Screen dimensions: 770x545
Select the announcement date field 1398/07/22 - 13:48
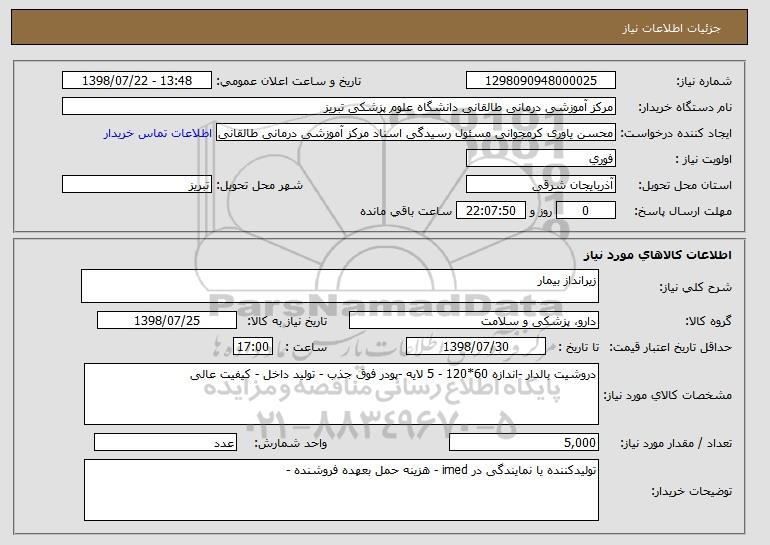(x=137, y=81)
